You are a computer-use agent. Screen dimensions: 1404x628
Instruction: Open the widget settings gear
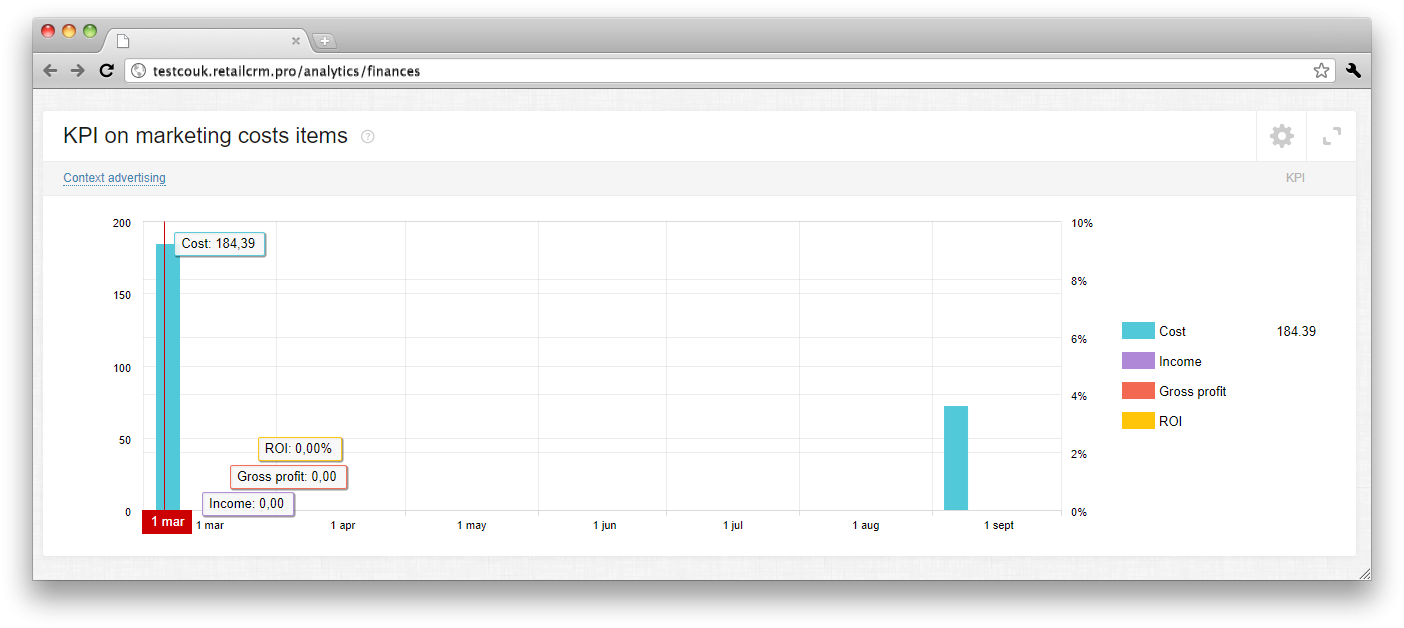(1281, 136)
